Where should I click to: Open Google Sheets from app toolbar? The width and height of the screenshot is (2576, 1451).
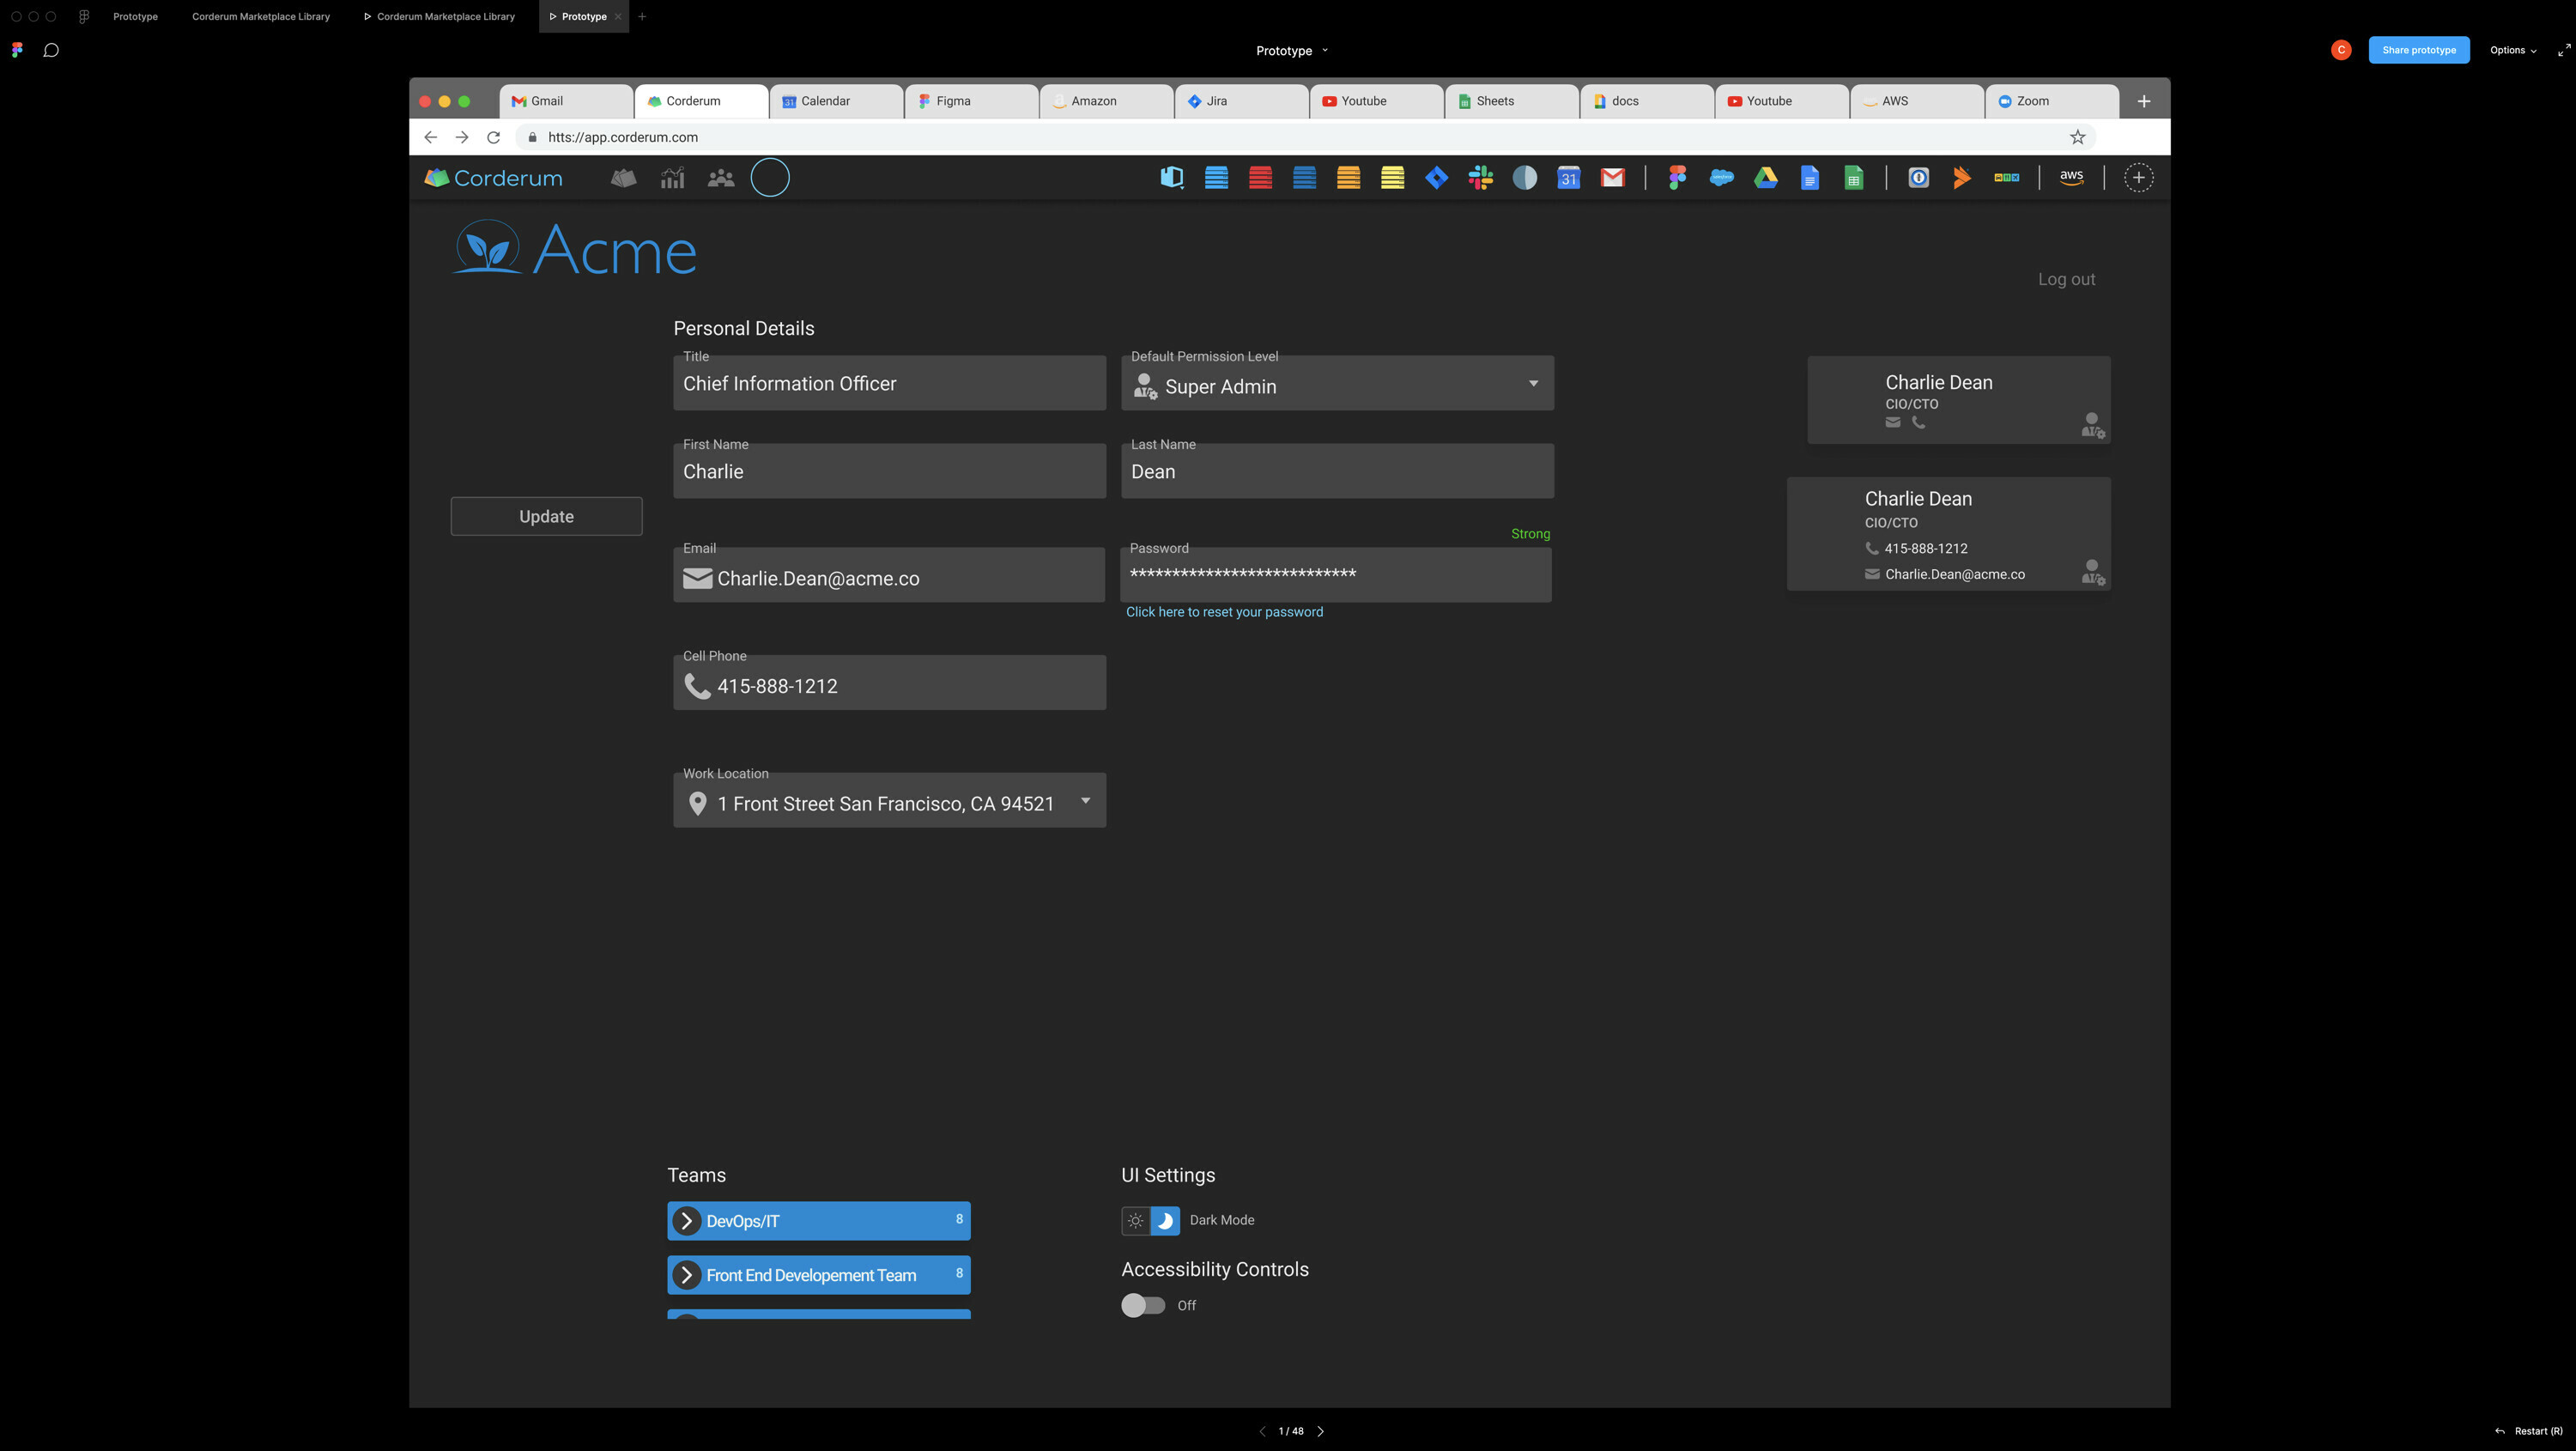pos(1853,178)
